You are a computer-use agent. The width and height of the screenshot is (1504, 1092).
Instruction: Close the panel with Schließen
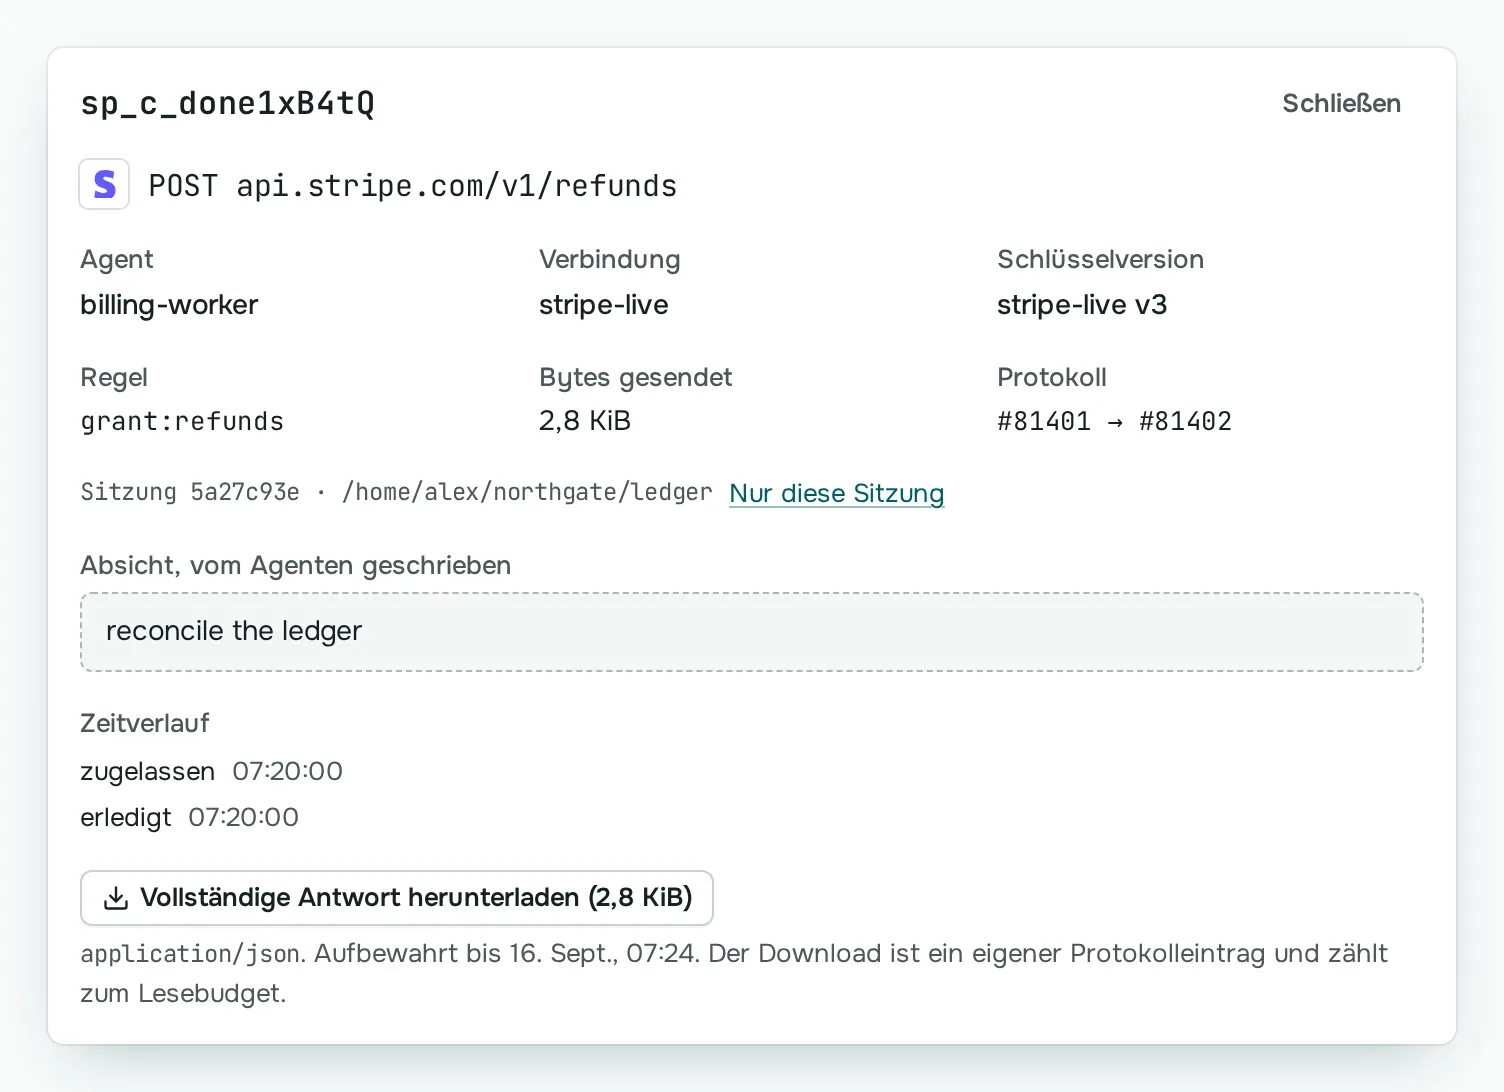pyautogui.click(x=1341, y=103)
